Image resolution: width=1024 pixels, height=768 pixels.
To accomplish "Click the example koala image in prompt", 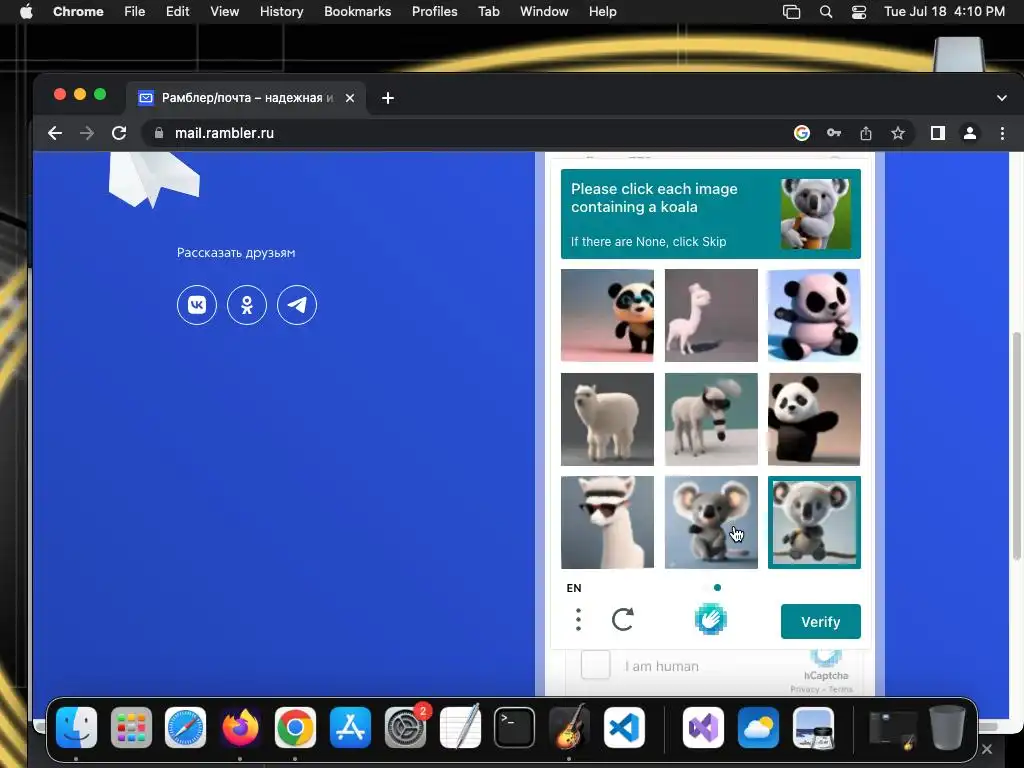I will (x=816, y=214).
